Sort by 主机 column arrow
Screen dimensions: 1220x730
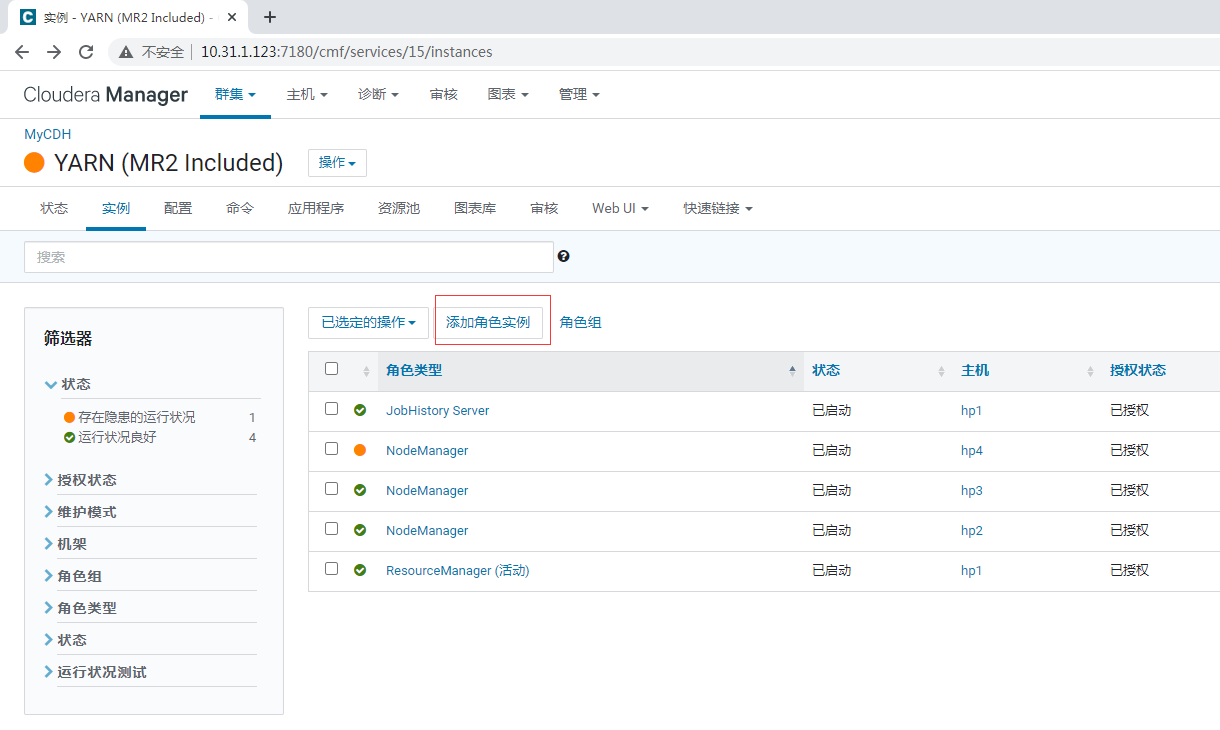click(1090, 371)
